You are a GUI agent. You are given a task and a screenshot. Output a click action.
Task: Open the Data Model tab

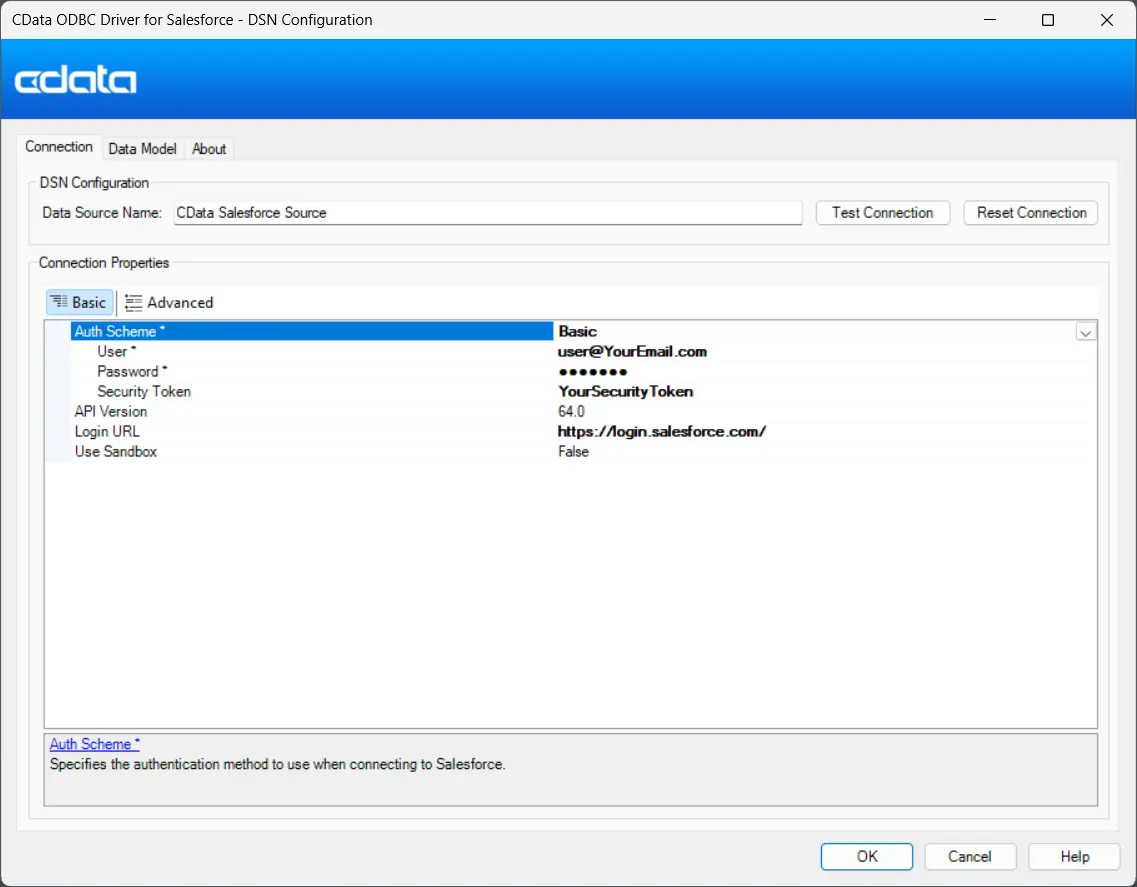click(142, 149)
